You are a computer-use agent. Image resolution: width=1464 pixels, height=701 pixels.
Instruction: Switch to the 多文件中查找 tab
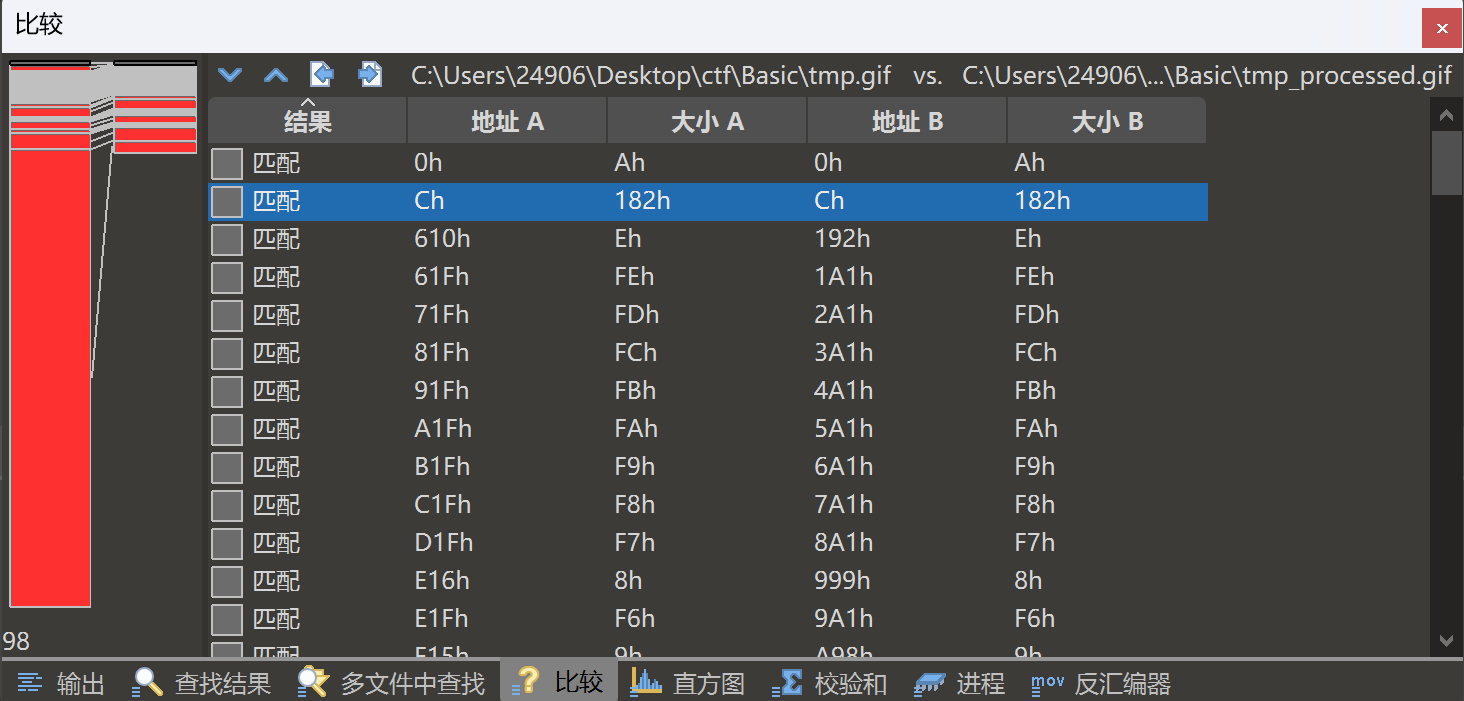(392, 683)
